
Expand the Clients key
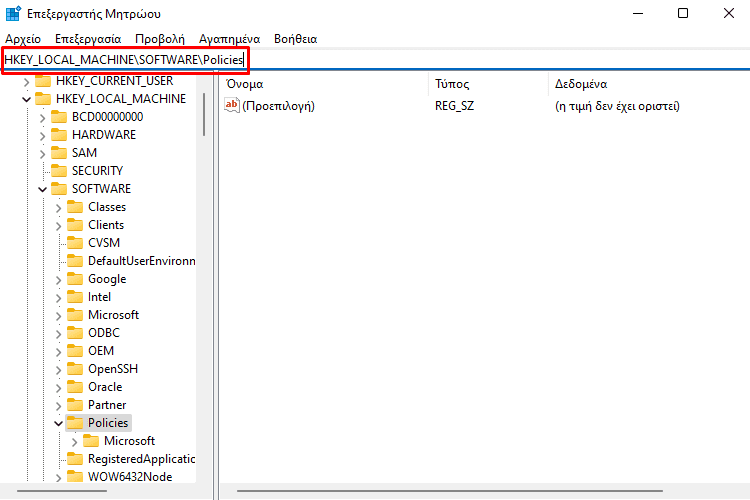click(x=58, y=226)
